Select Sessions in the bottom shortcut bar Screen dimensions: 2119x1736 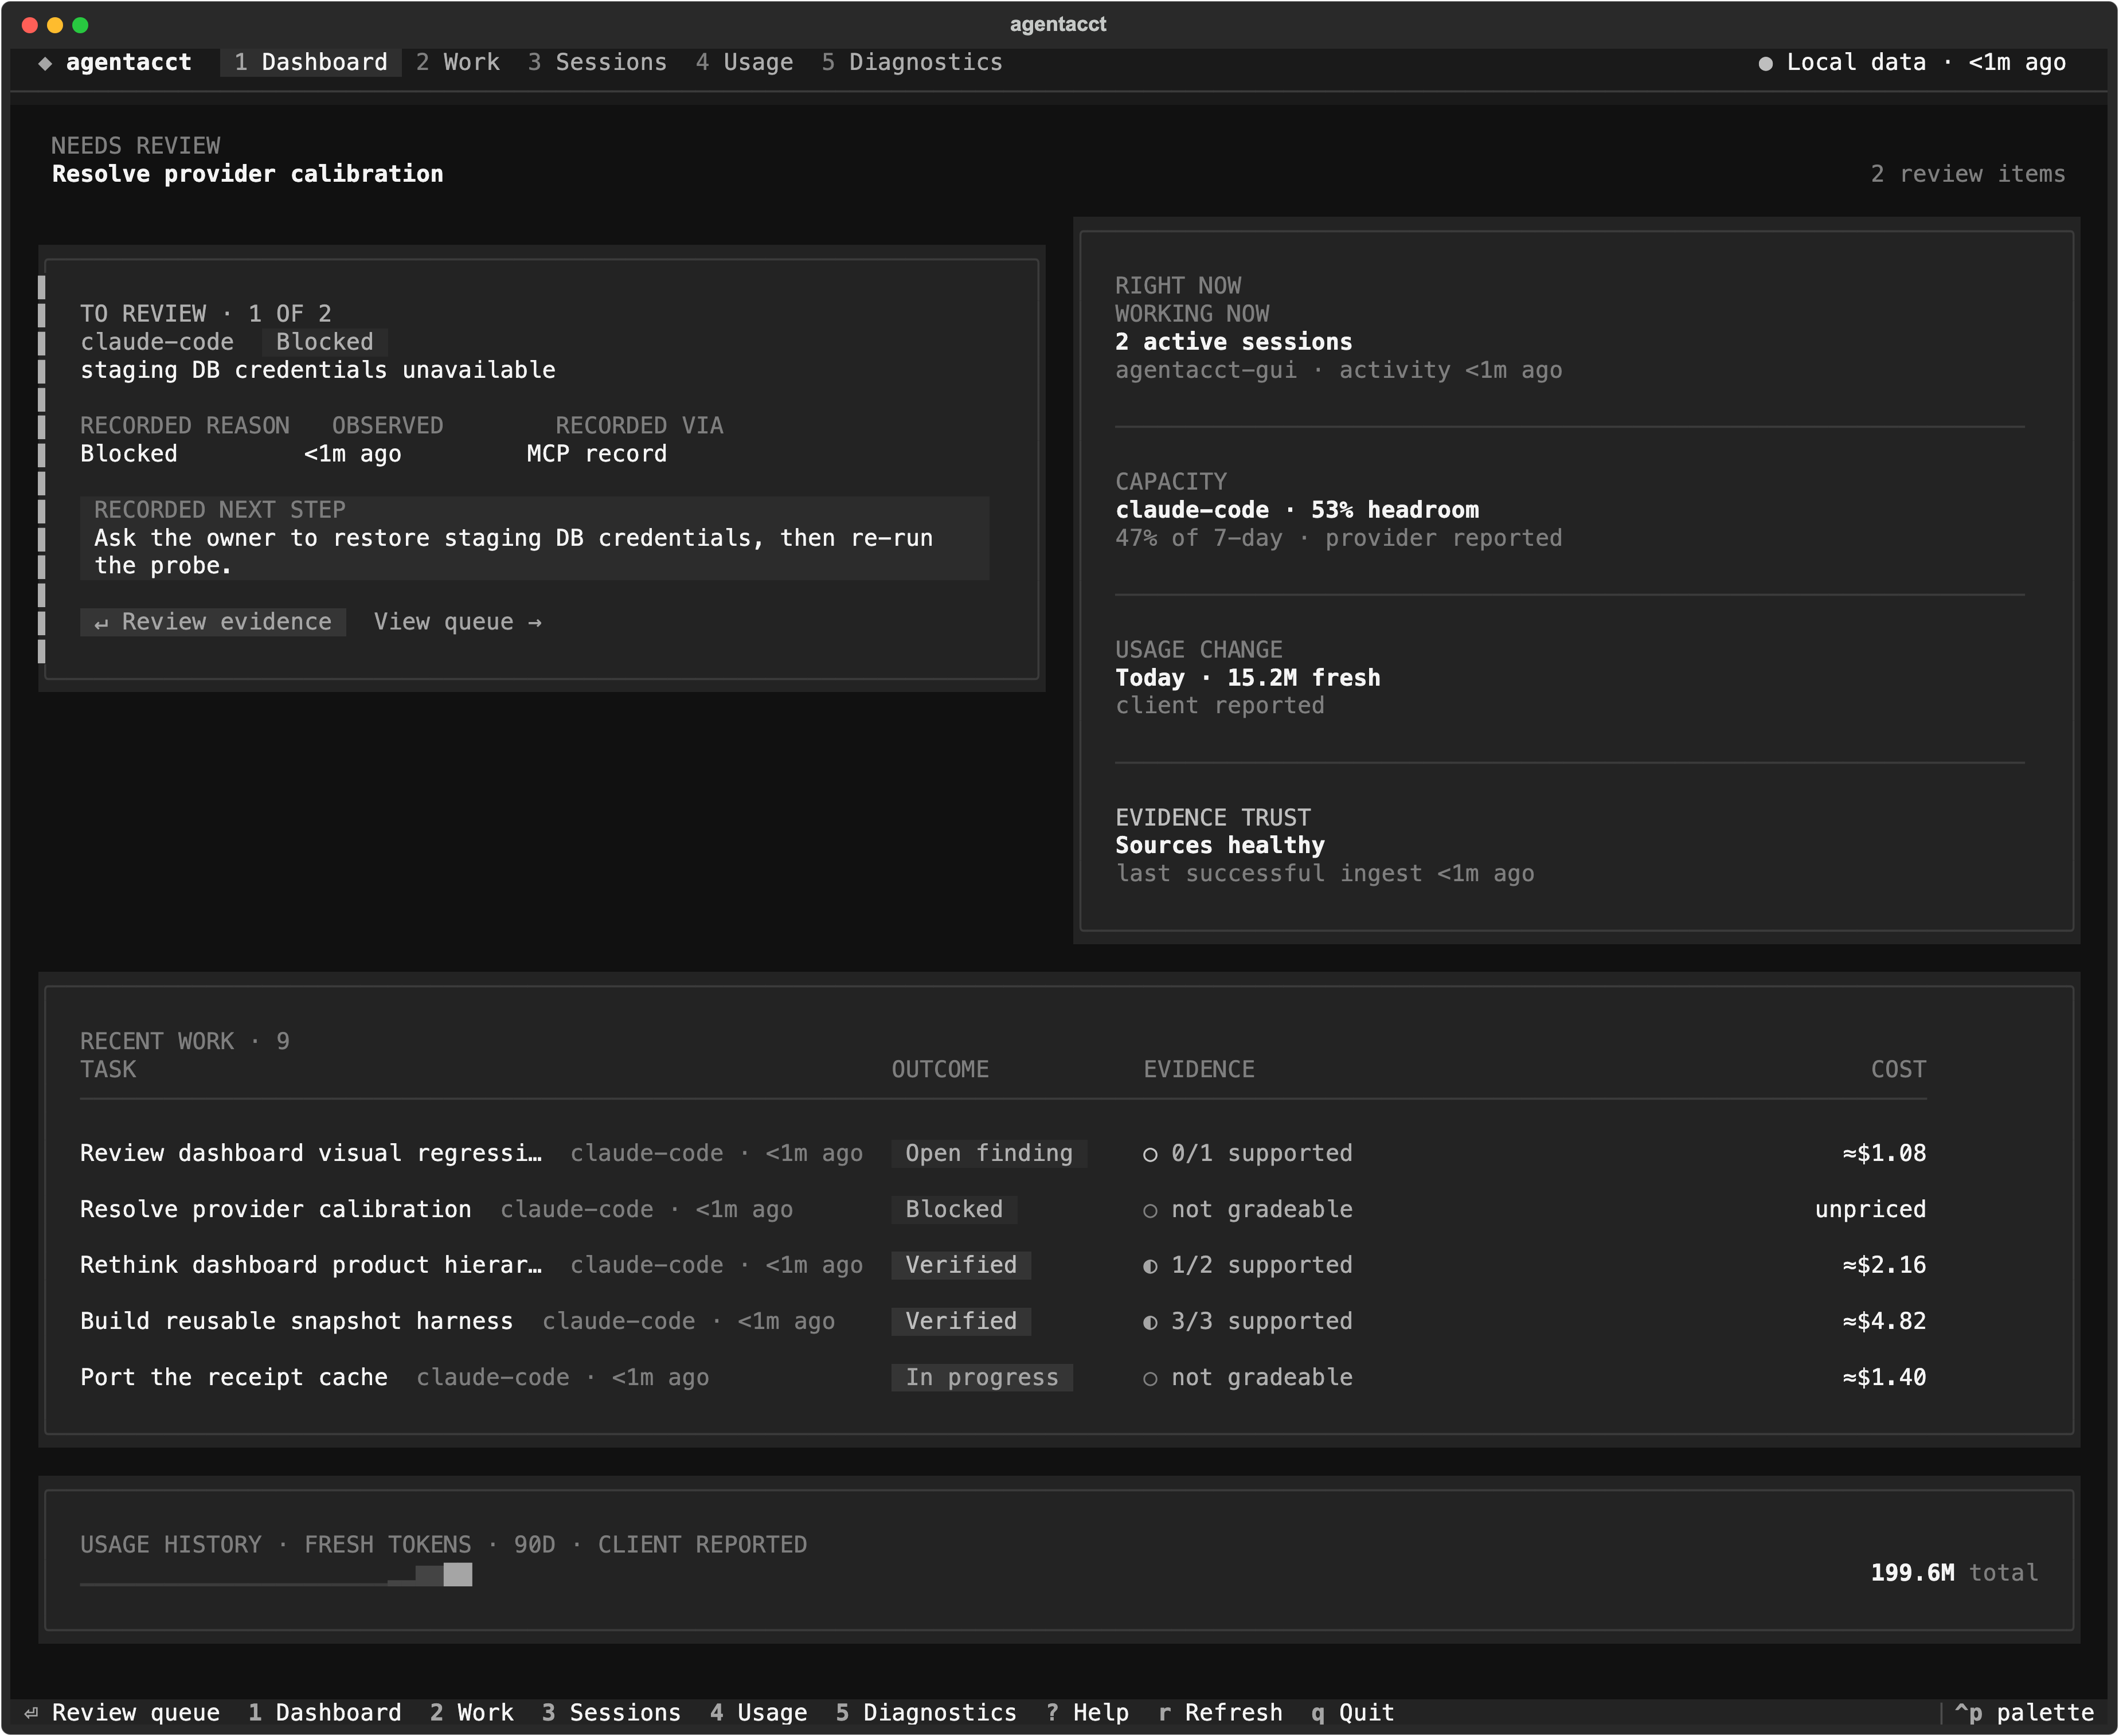[611, 1713]
